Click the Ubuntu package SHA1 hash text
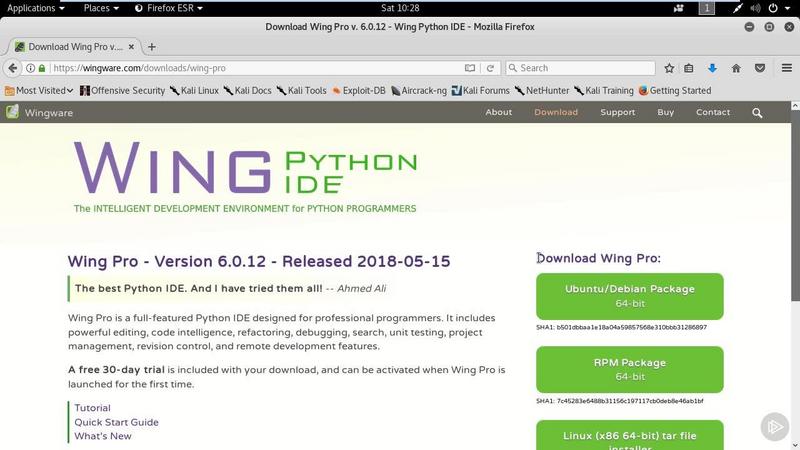 621,328
